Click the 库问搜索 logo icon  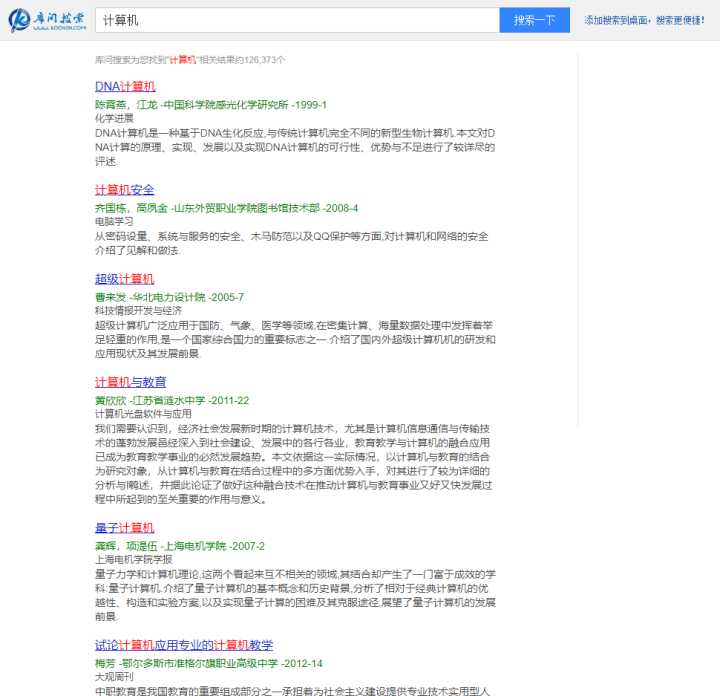[x=20, y=21]
